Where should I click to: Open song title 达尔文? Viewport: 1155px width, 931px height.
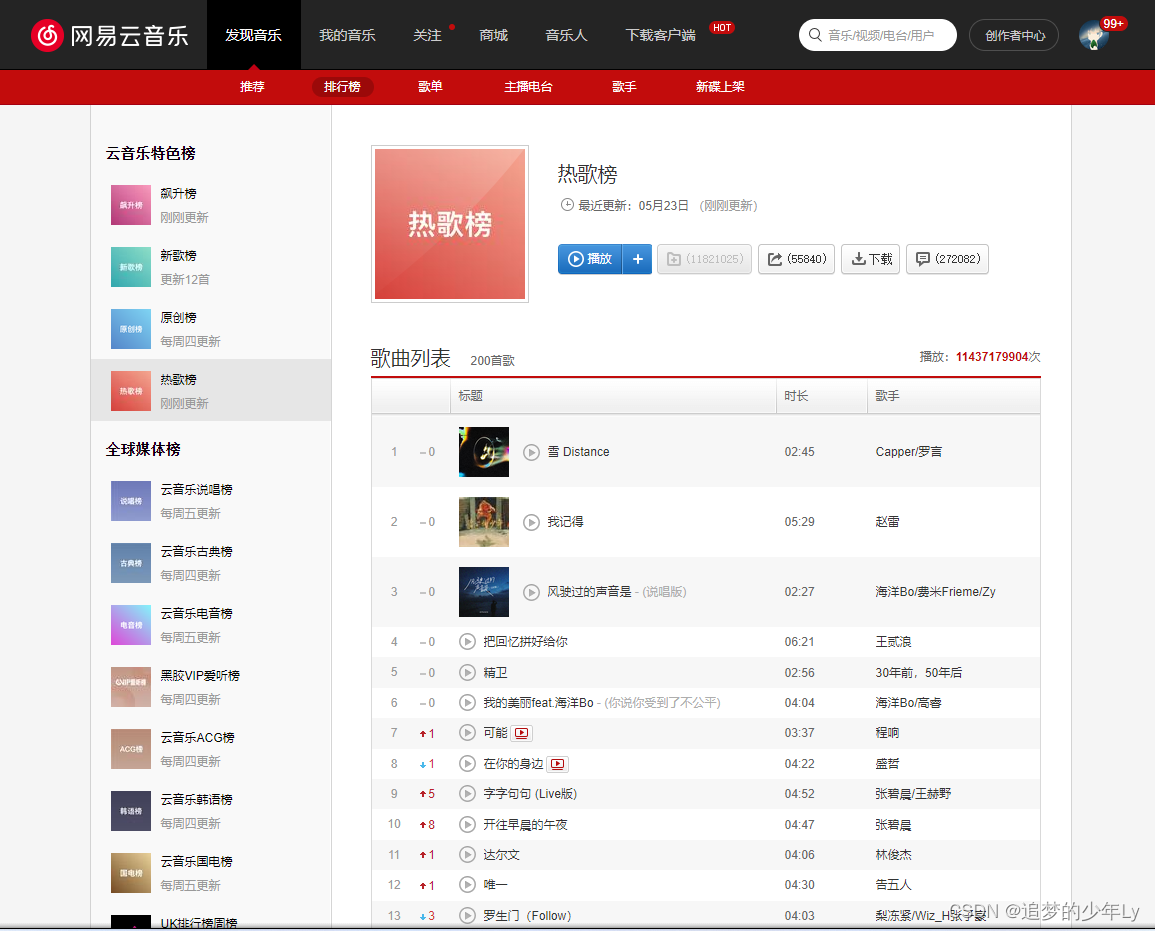point(502,855)
